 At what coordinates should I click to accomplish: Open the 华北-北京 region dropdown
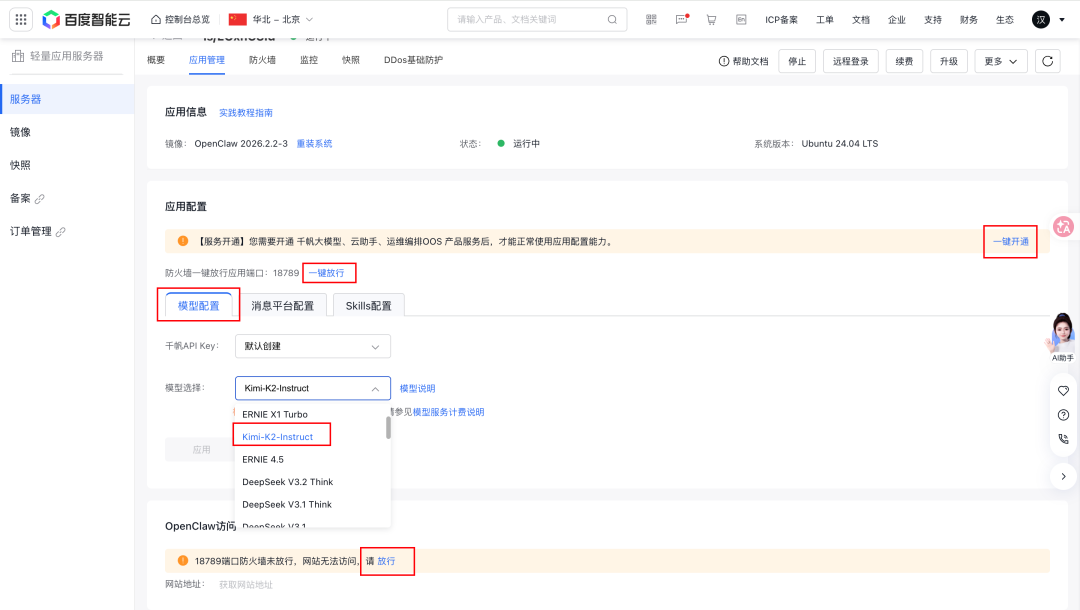pyautogui.click(x=280, y=18)
